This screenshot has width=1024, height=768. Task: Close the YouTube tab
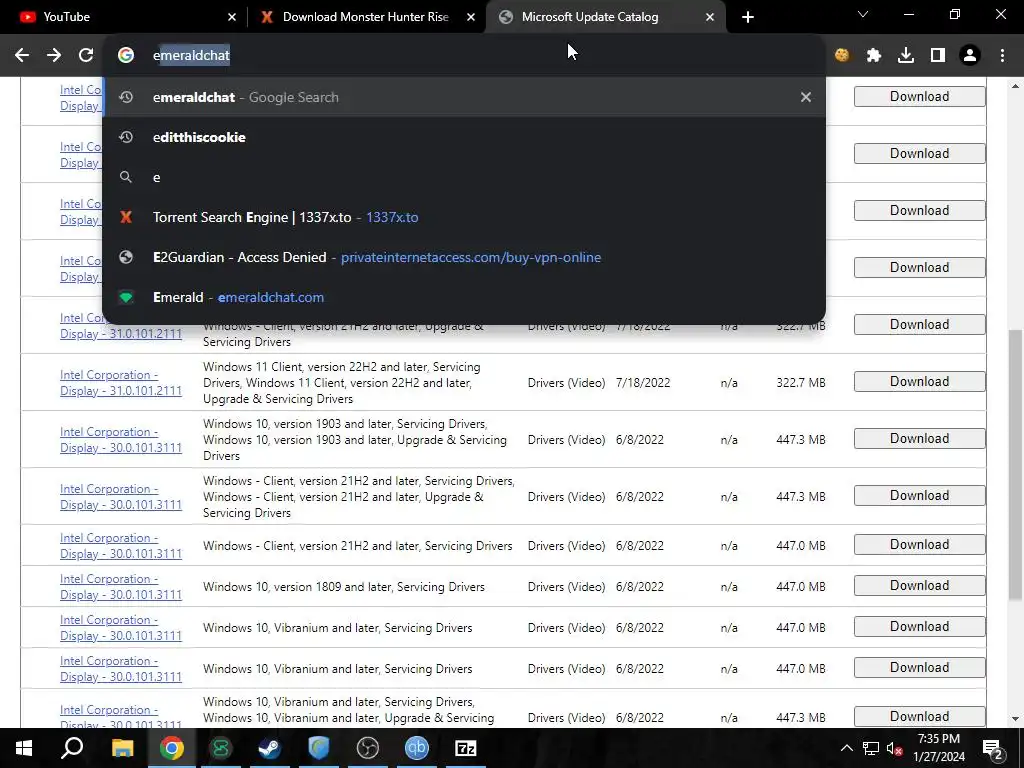(x=232, y=18)
